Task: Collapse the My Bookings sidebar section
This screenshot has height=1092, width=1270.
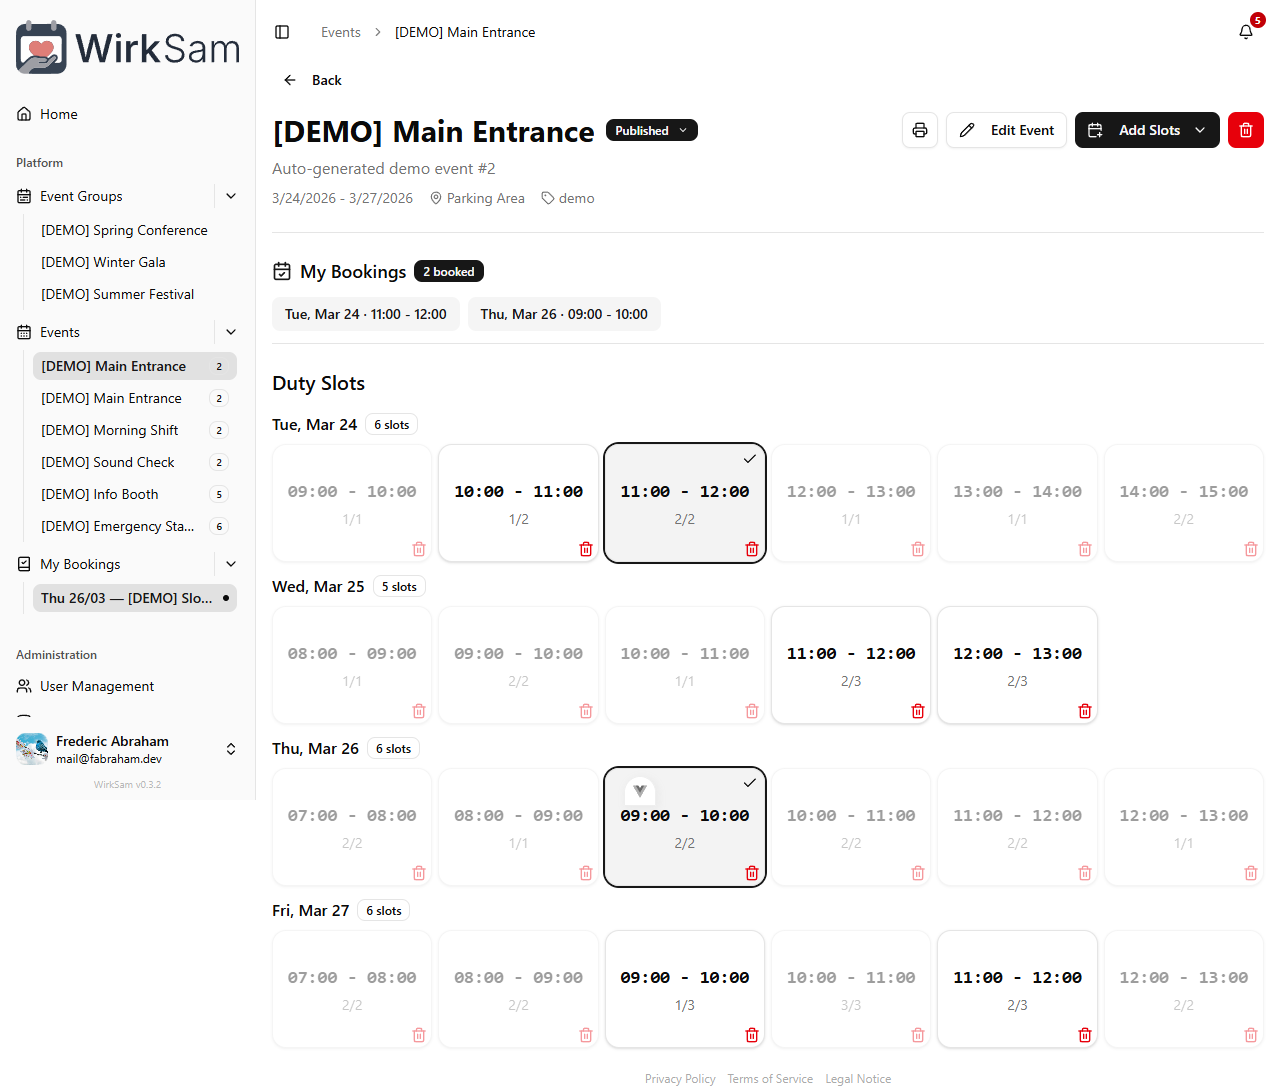Action: point(231,564)
